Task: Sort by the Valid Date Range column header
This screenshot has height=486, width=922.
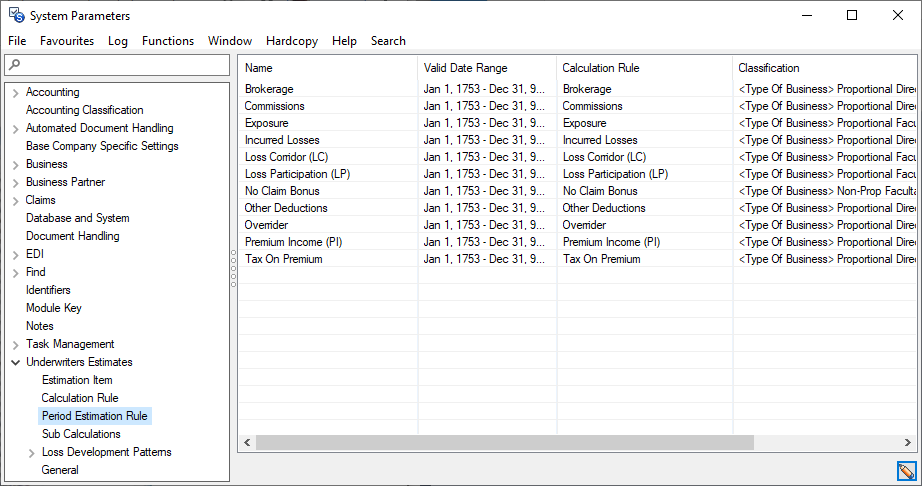Action: tap(465, 68)
